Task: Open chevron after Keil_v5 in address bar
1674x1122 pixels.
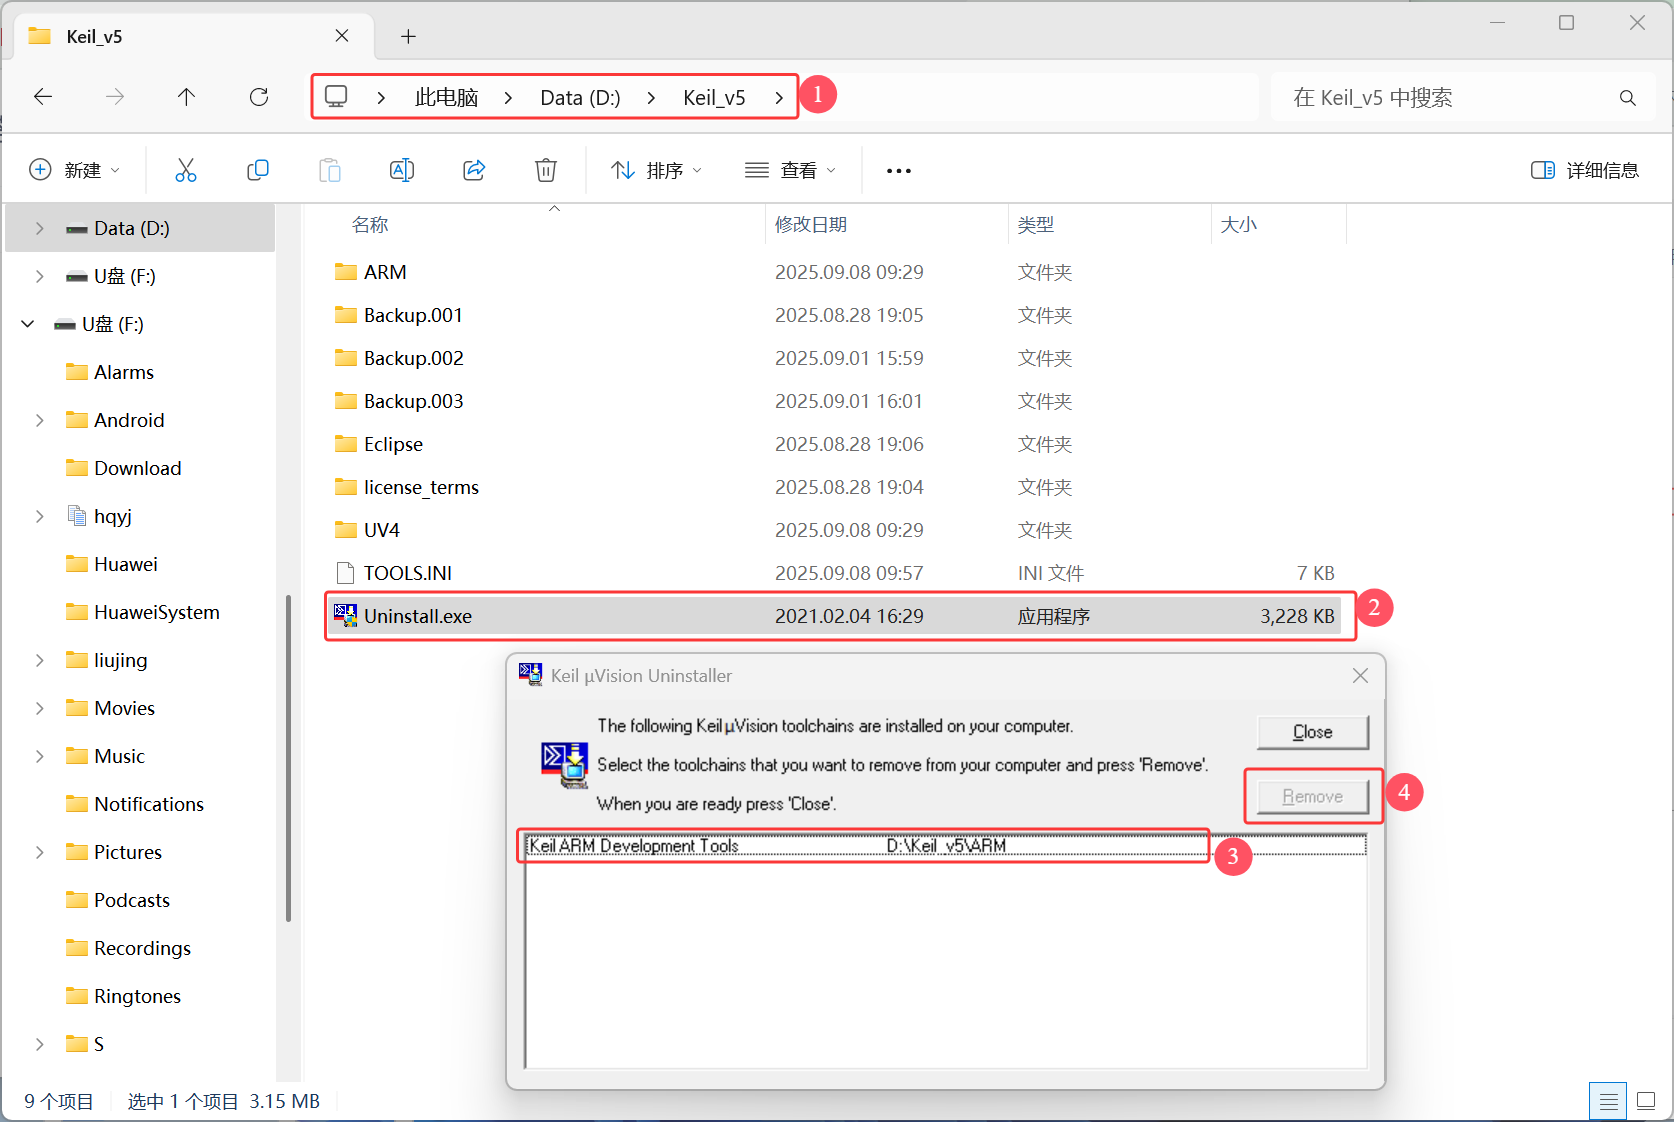Action: [779, 98]
